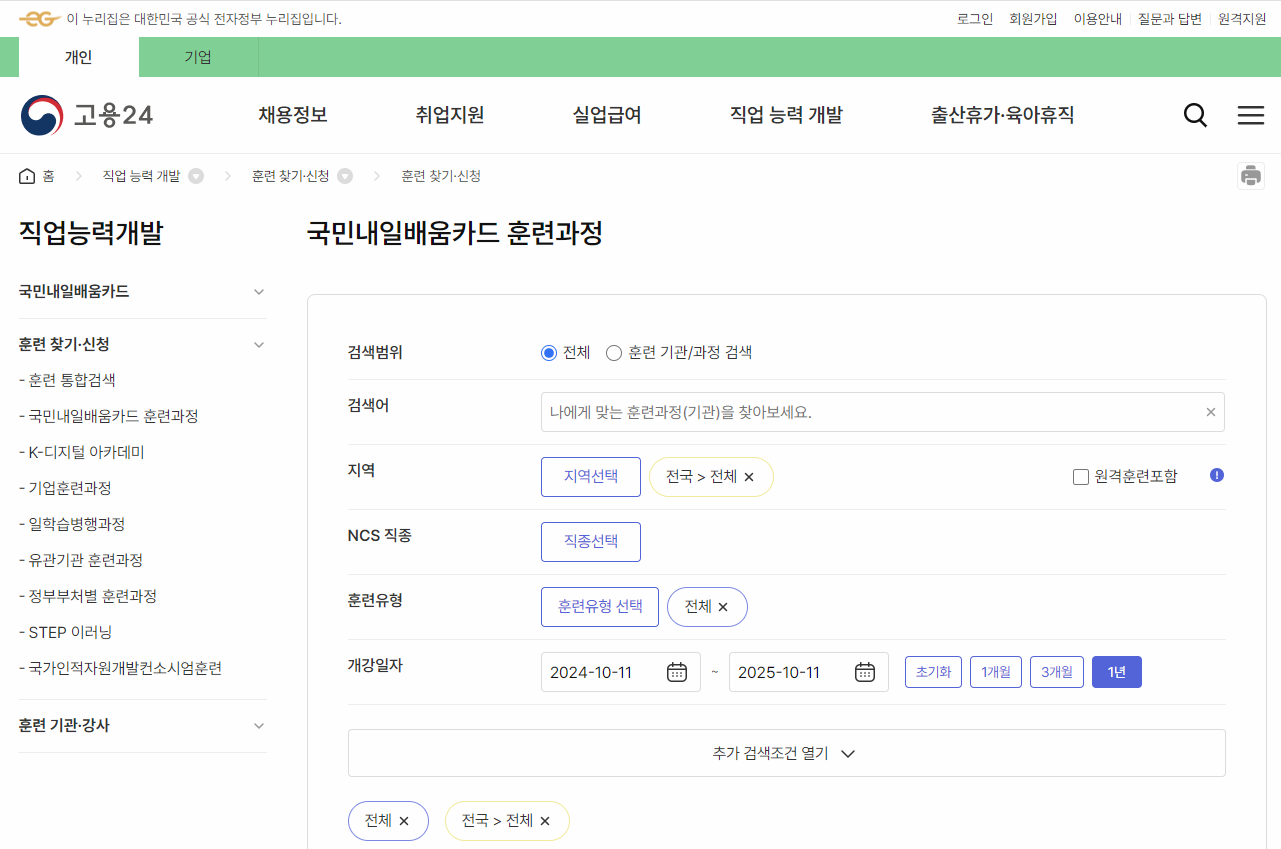The image size is (1281, 849).
Task: Select the 전체 radio button under 검색범위
Action: (x=548, y=352)
